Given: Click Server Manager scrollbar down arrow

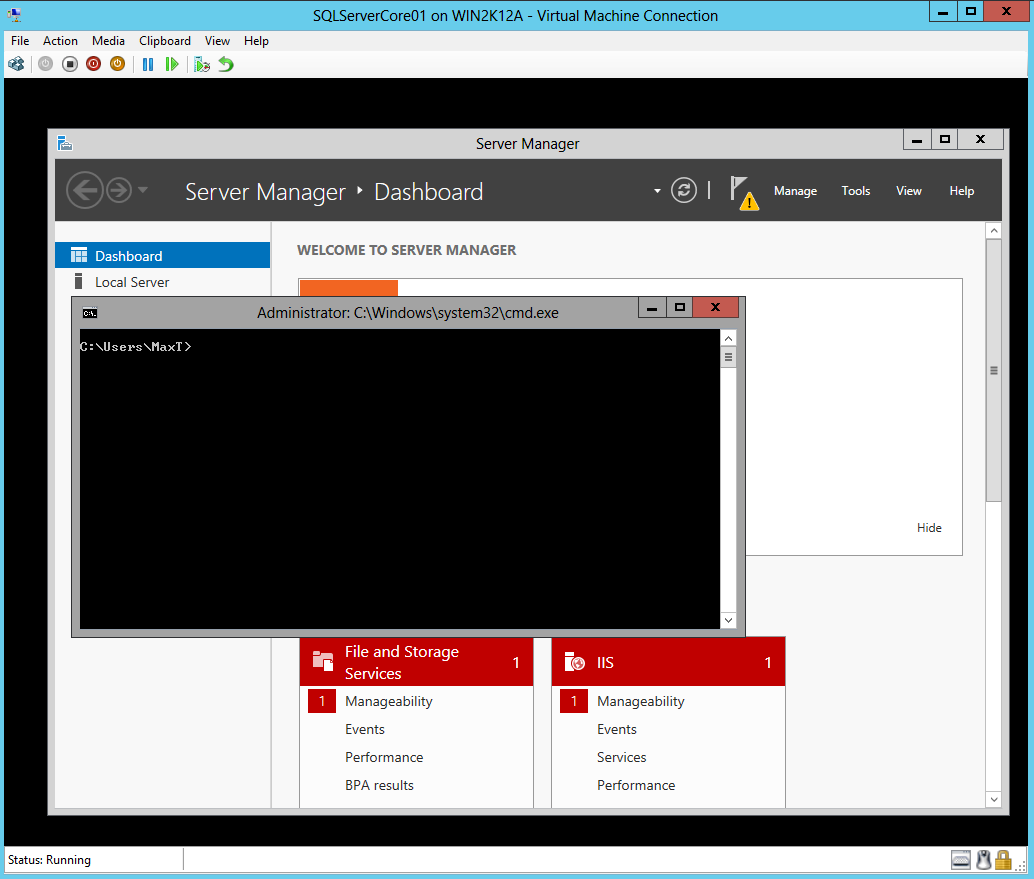Looking at the screenshot, I should point(994,799).
